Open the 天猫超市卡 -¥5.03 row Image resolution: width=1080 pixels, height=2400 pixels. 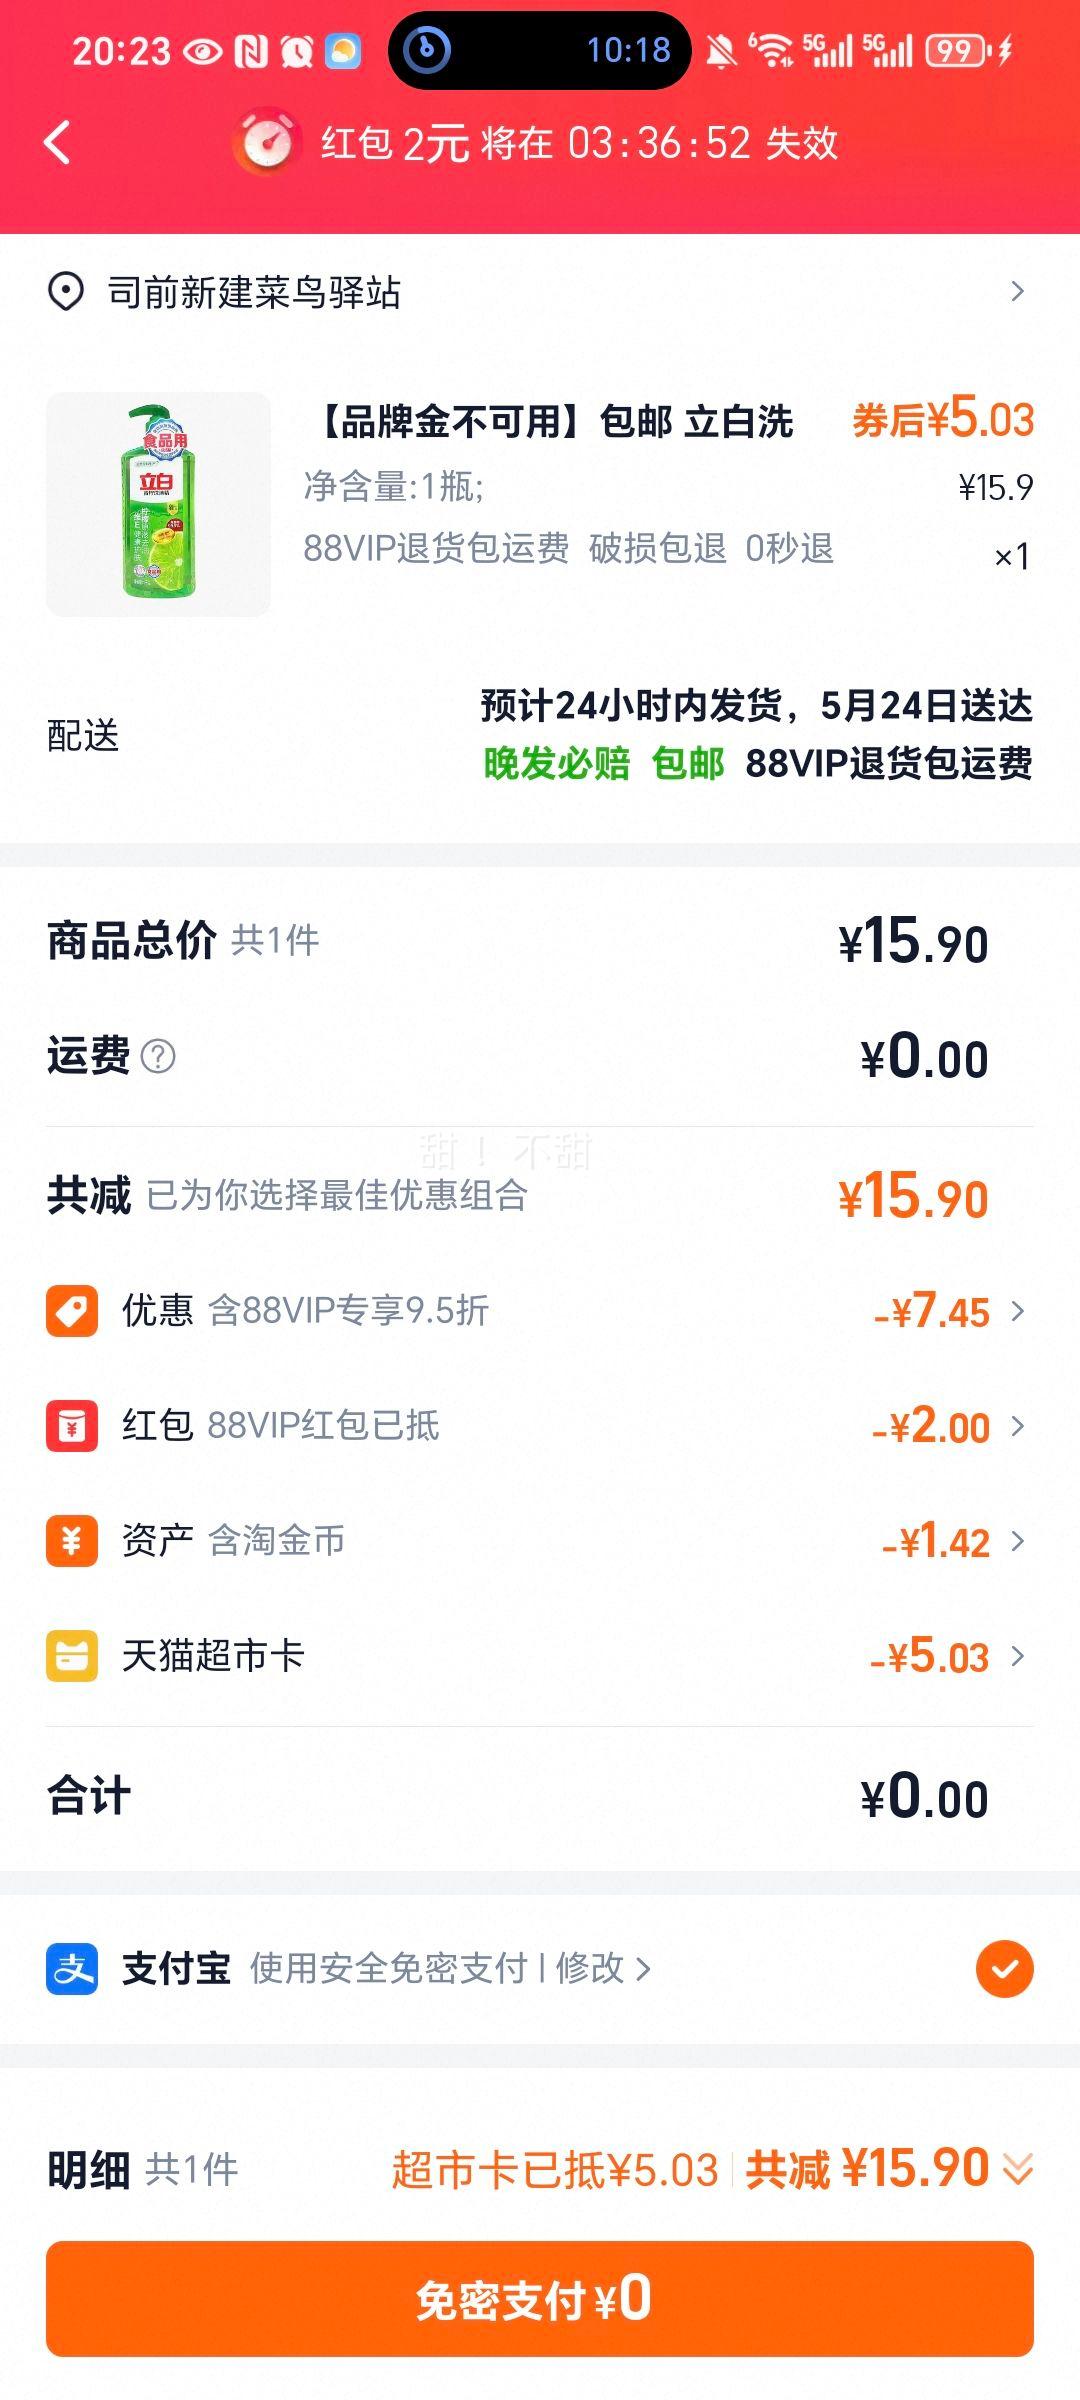540,1655
